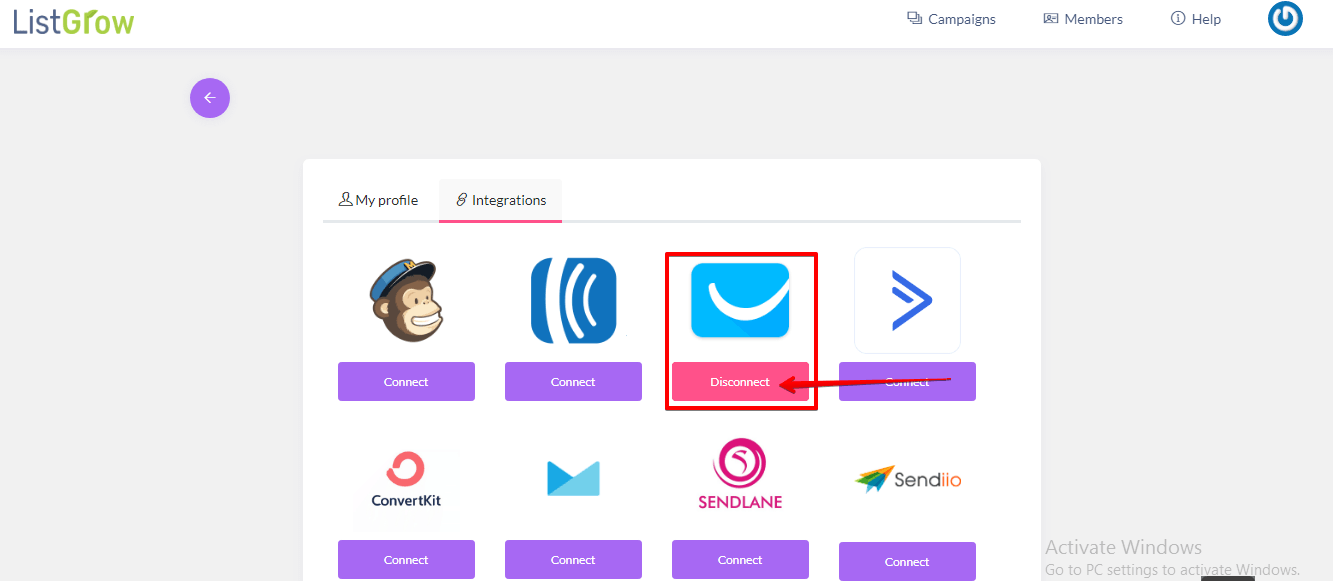Viewport: 1333px width, 581px height.
Task: Open Members in top navigation
Action: (x=1083, y=19)
